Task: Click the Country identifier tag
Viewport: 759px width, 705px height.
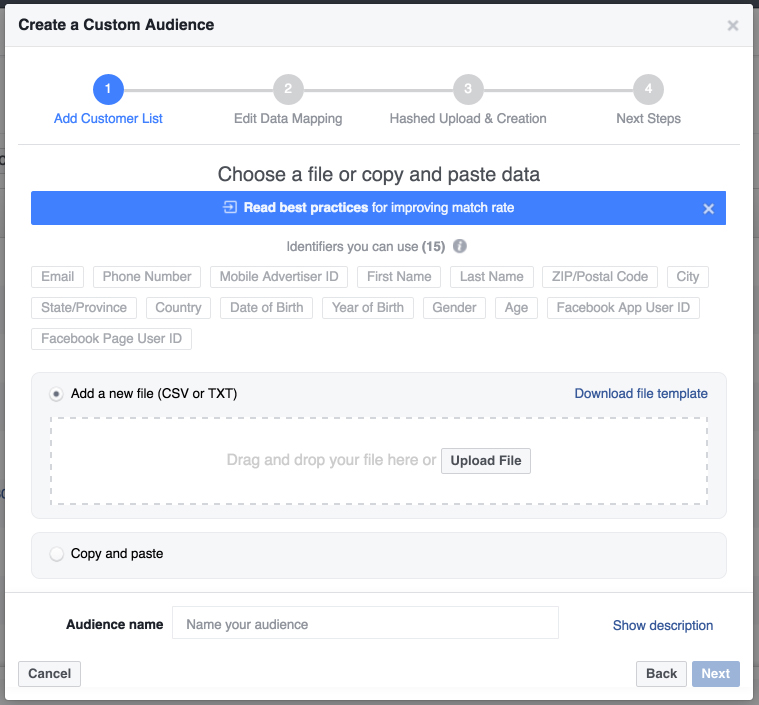Action: (x=178, y=307)
